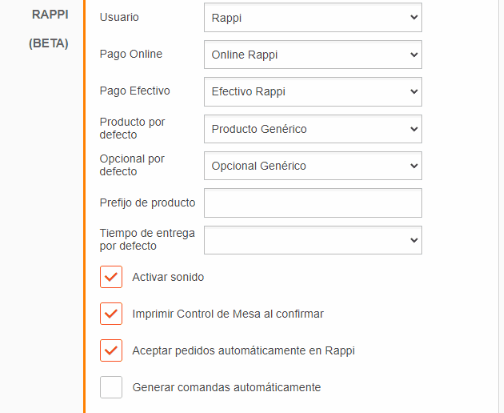The width and height of the screenshot is (504, 413).
Task: Enable Generar comandas automáticamente checkbox
Action: (111, 387)
